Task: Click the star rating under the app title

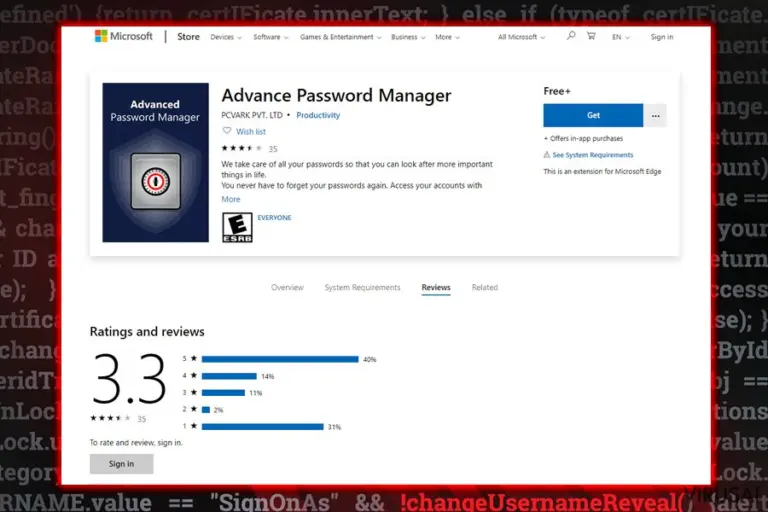Action: 242,148
